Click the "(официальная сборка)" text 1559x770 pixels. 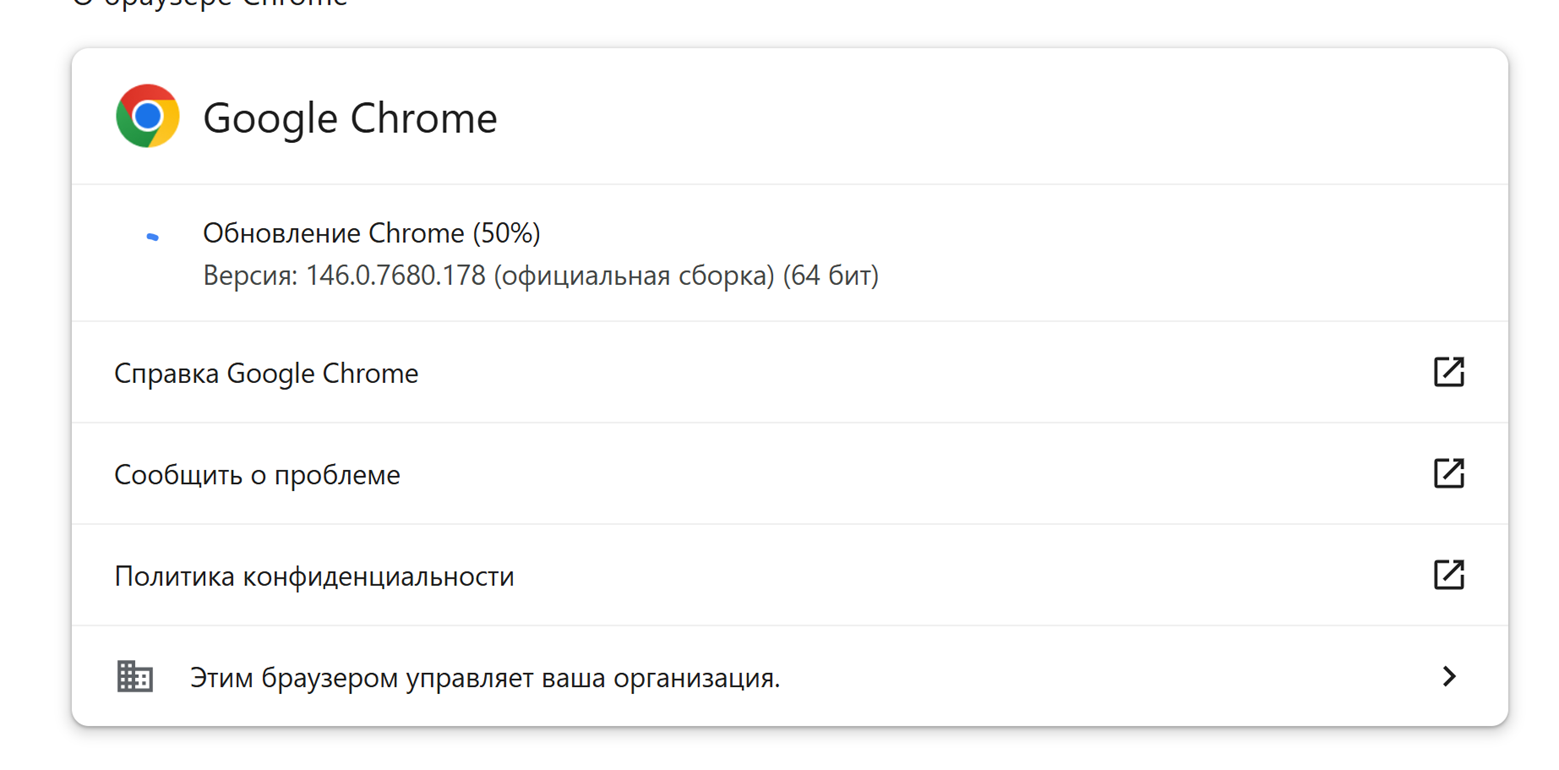tap(634, 275)
